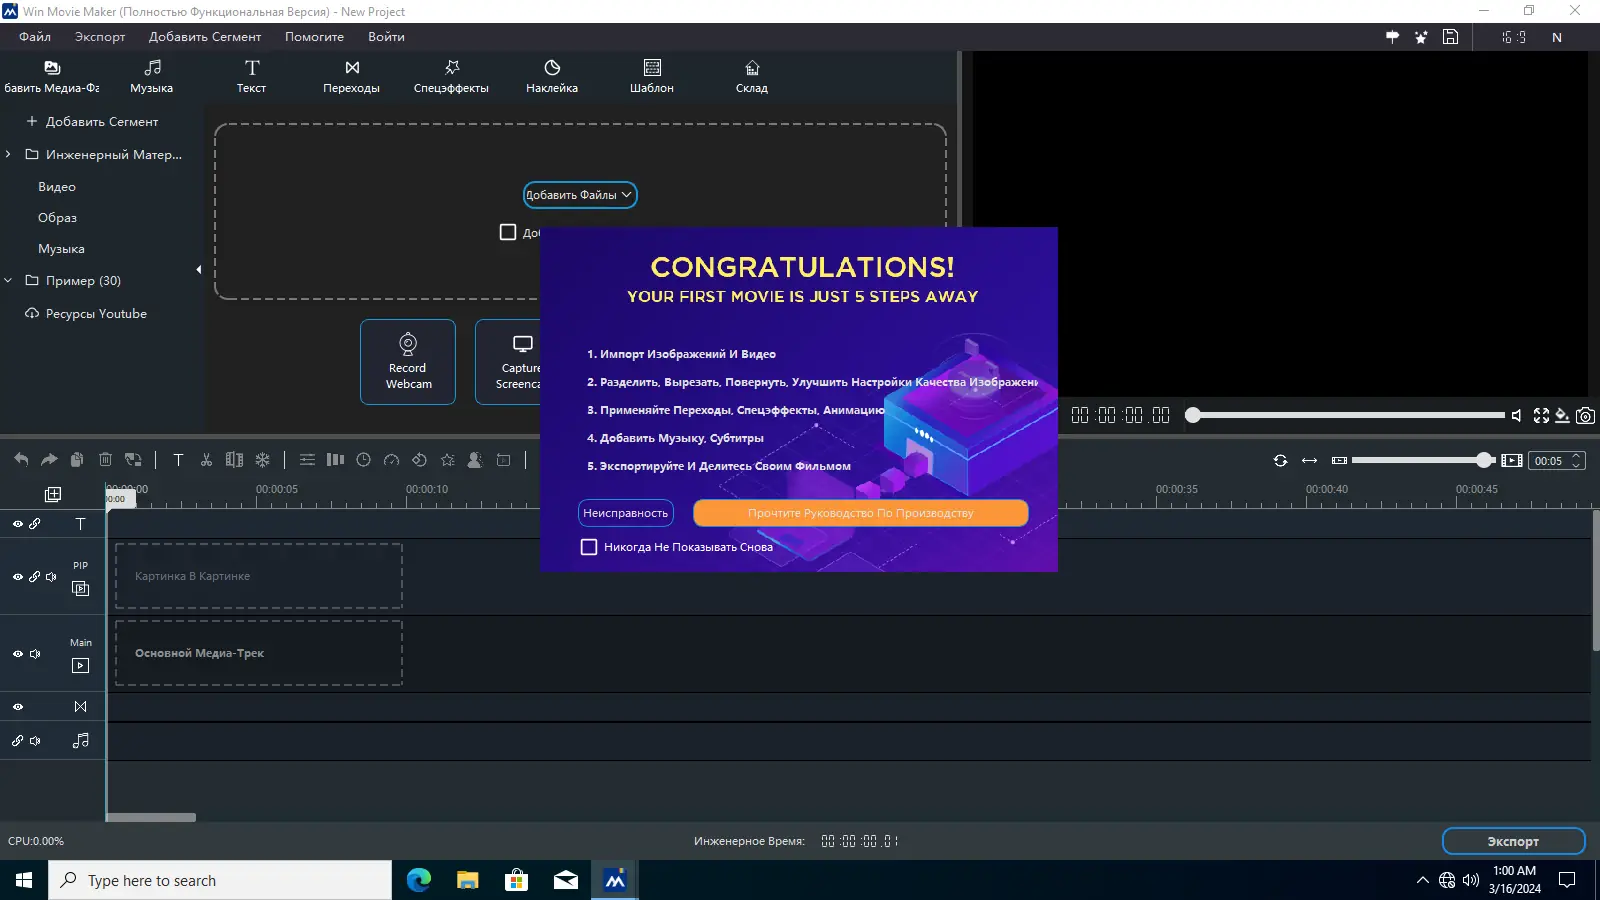Viewport: 1600px width, 900px height.
Task: Open the Файл menu
Action: 35,37
